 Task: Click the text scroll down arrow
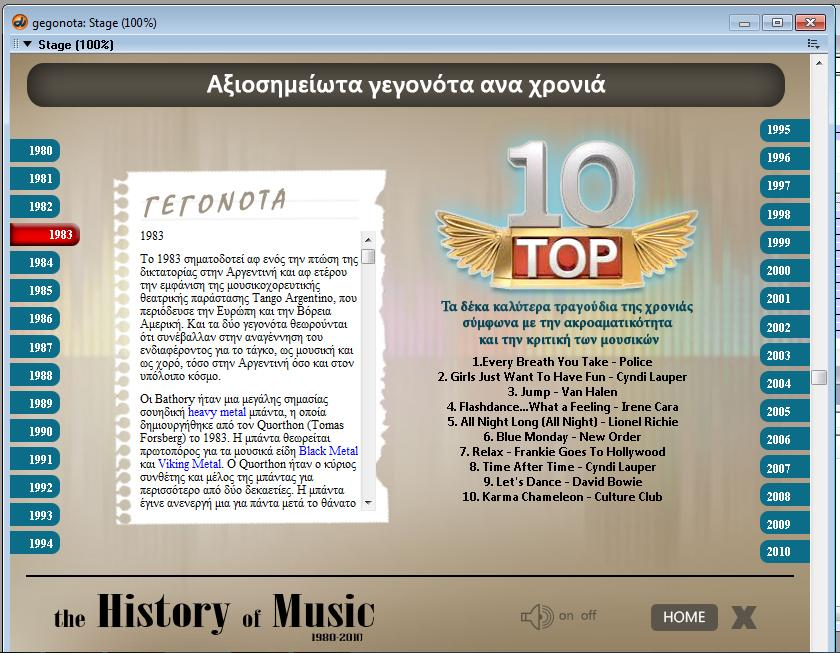[368, 502]
